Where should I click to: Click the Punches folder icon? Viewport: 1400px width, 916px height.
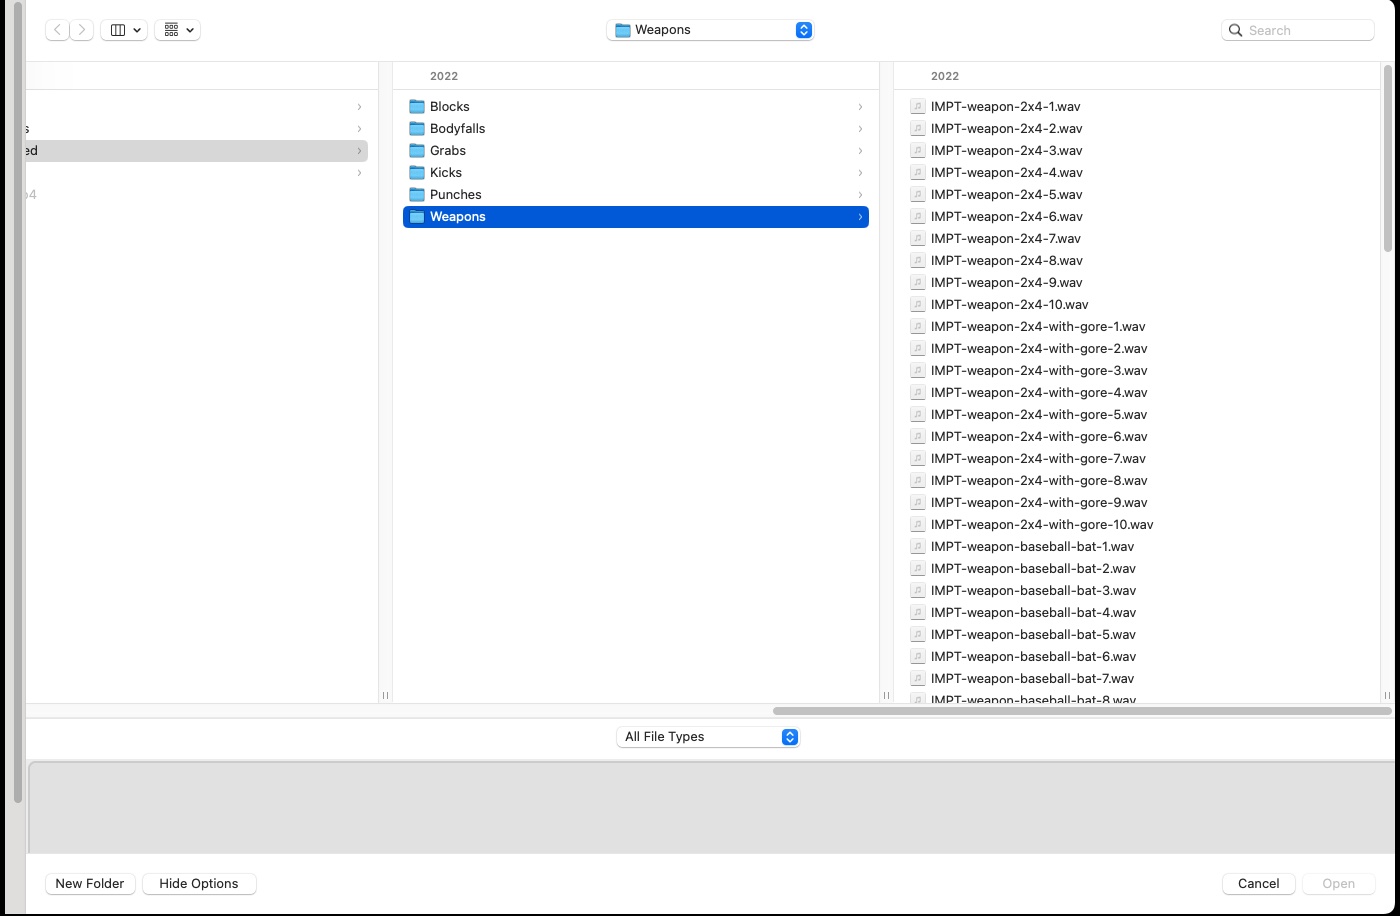[x=417, y=194]
